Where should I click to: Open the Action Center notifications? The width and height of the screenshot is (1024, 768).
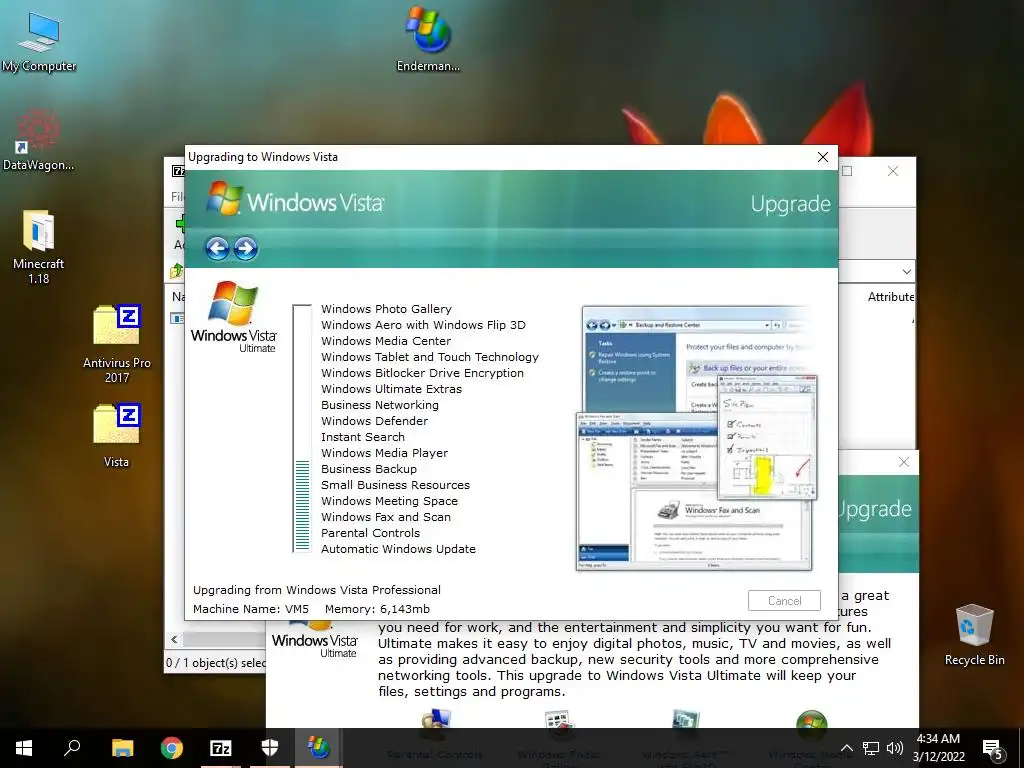click(993, 749)
